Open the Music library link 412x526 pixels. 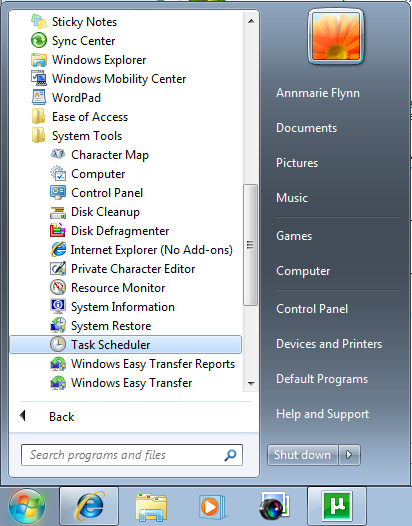292,198
